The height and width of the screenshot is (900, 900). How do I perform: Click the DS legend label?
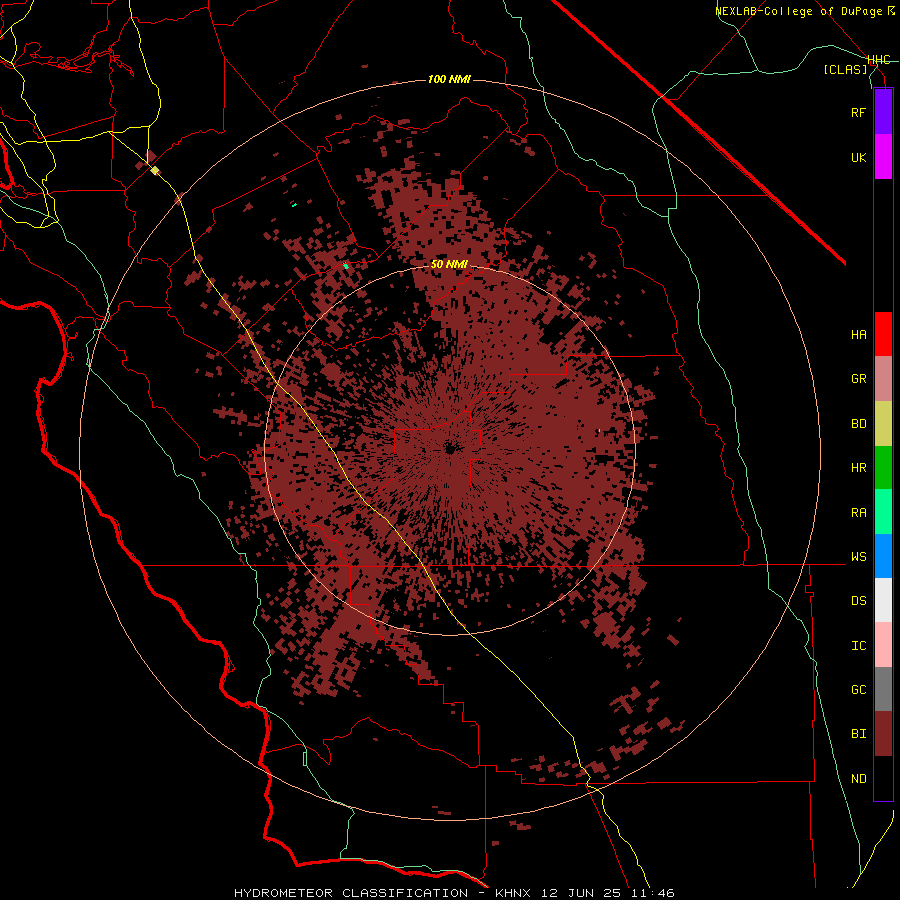859,601
